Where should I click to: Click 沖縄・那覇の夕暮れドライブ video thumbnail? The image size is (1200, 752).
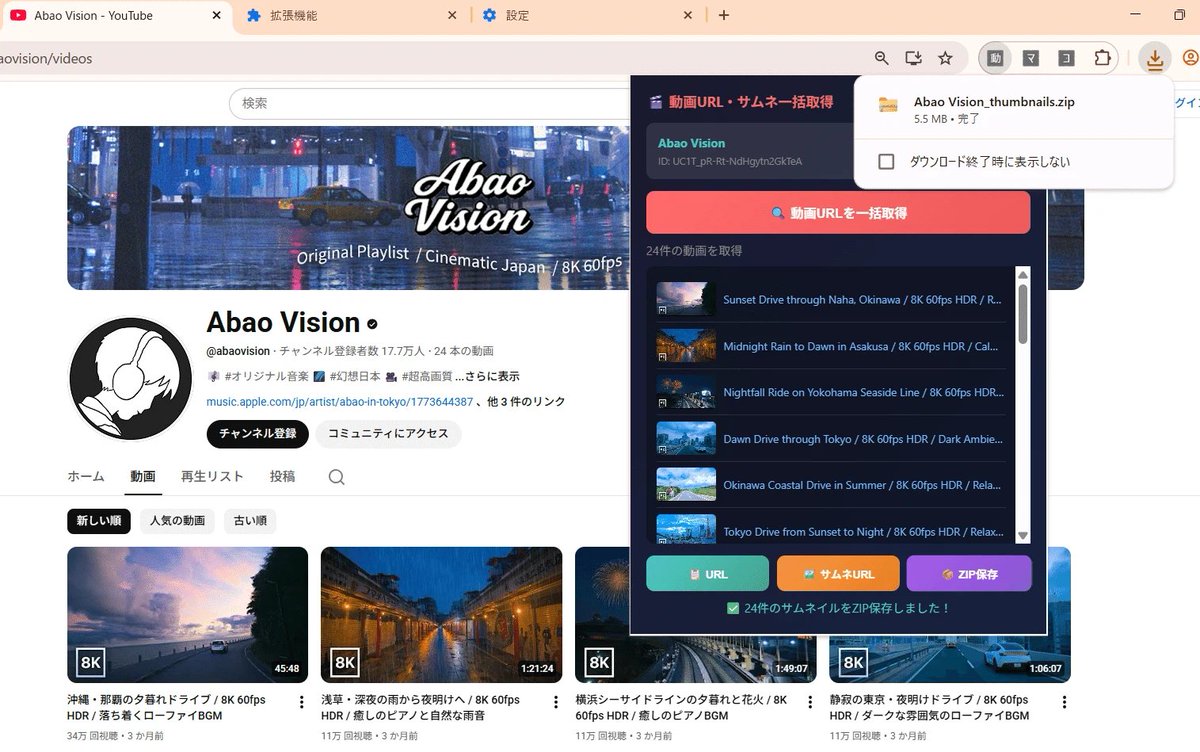pos(188,615)
